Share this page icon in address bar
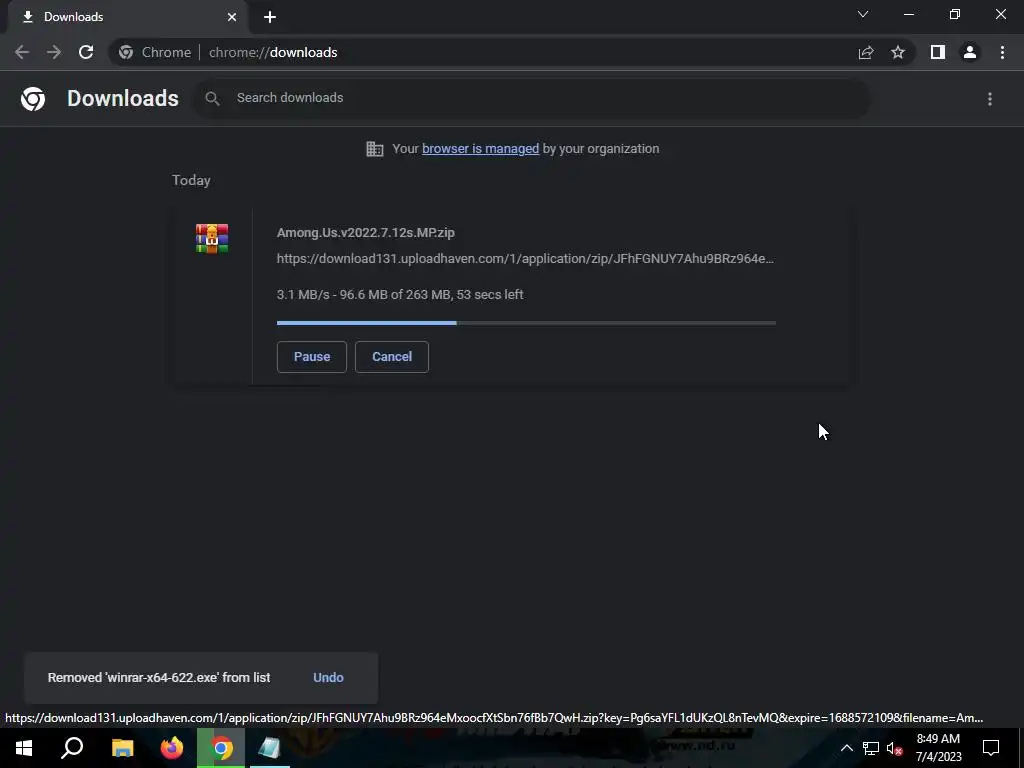The width and height of the screenshot is (1024, 768). 866,52
